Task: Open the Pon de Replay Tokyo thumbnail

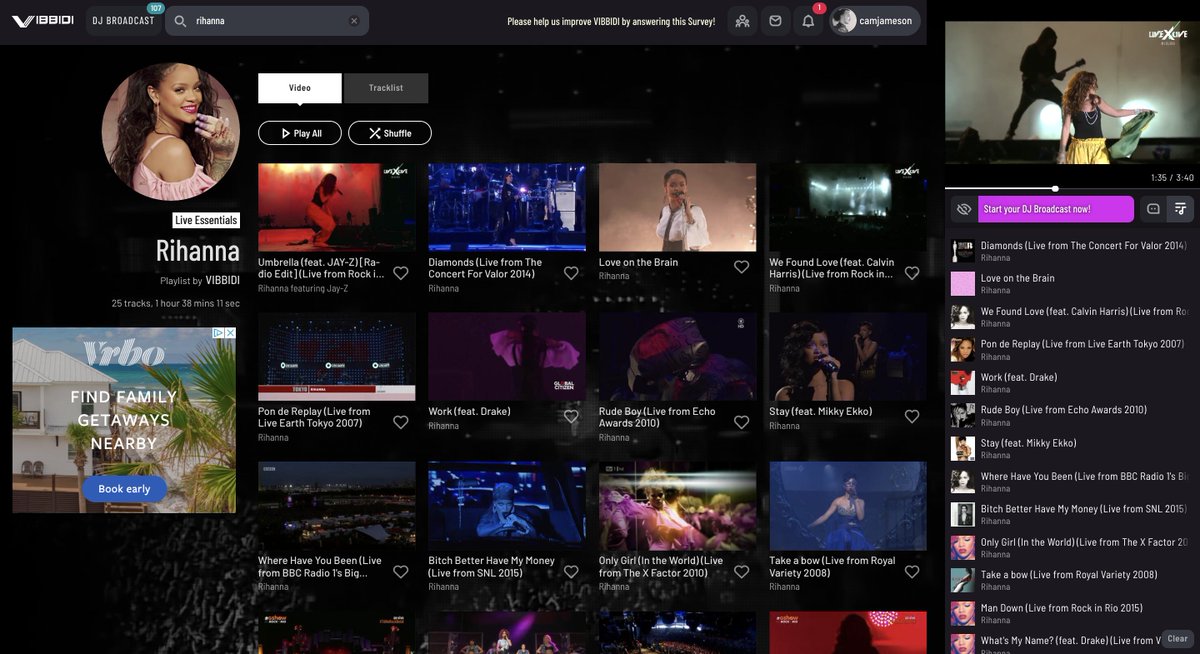Action: tap(337, 357)
